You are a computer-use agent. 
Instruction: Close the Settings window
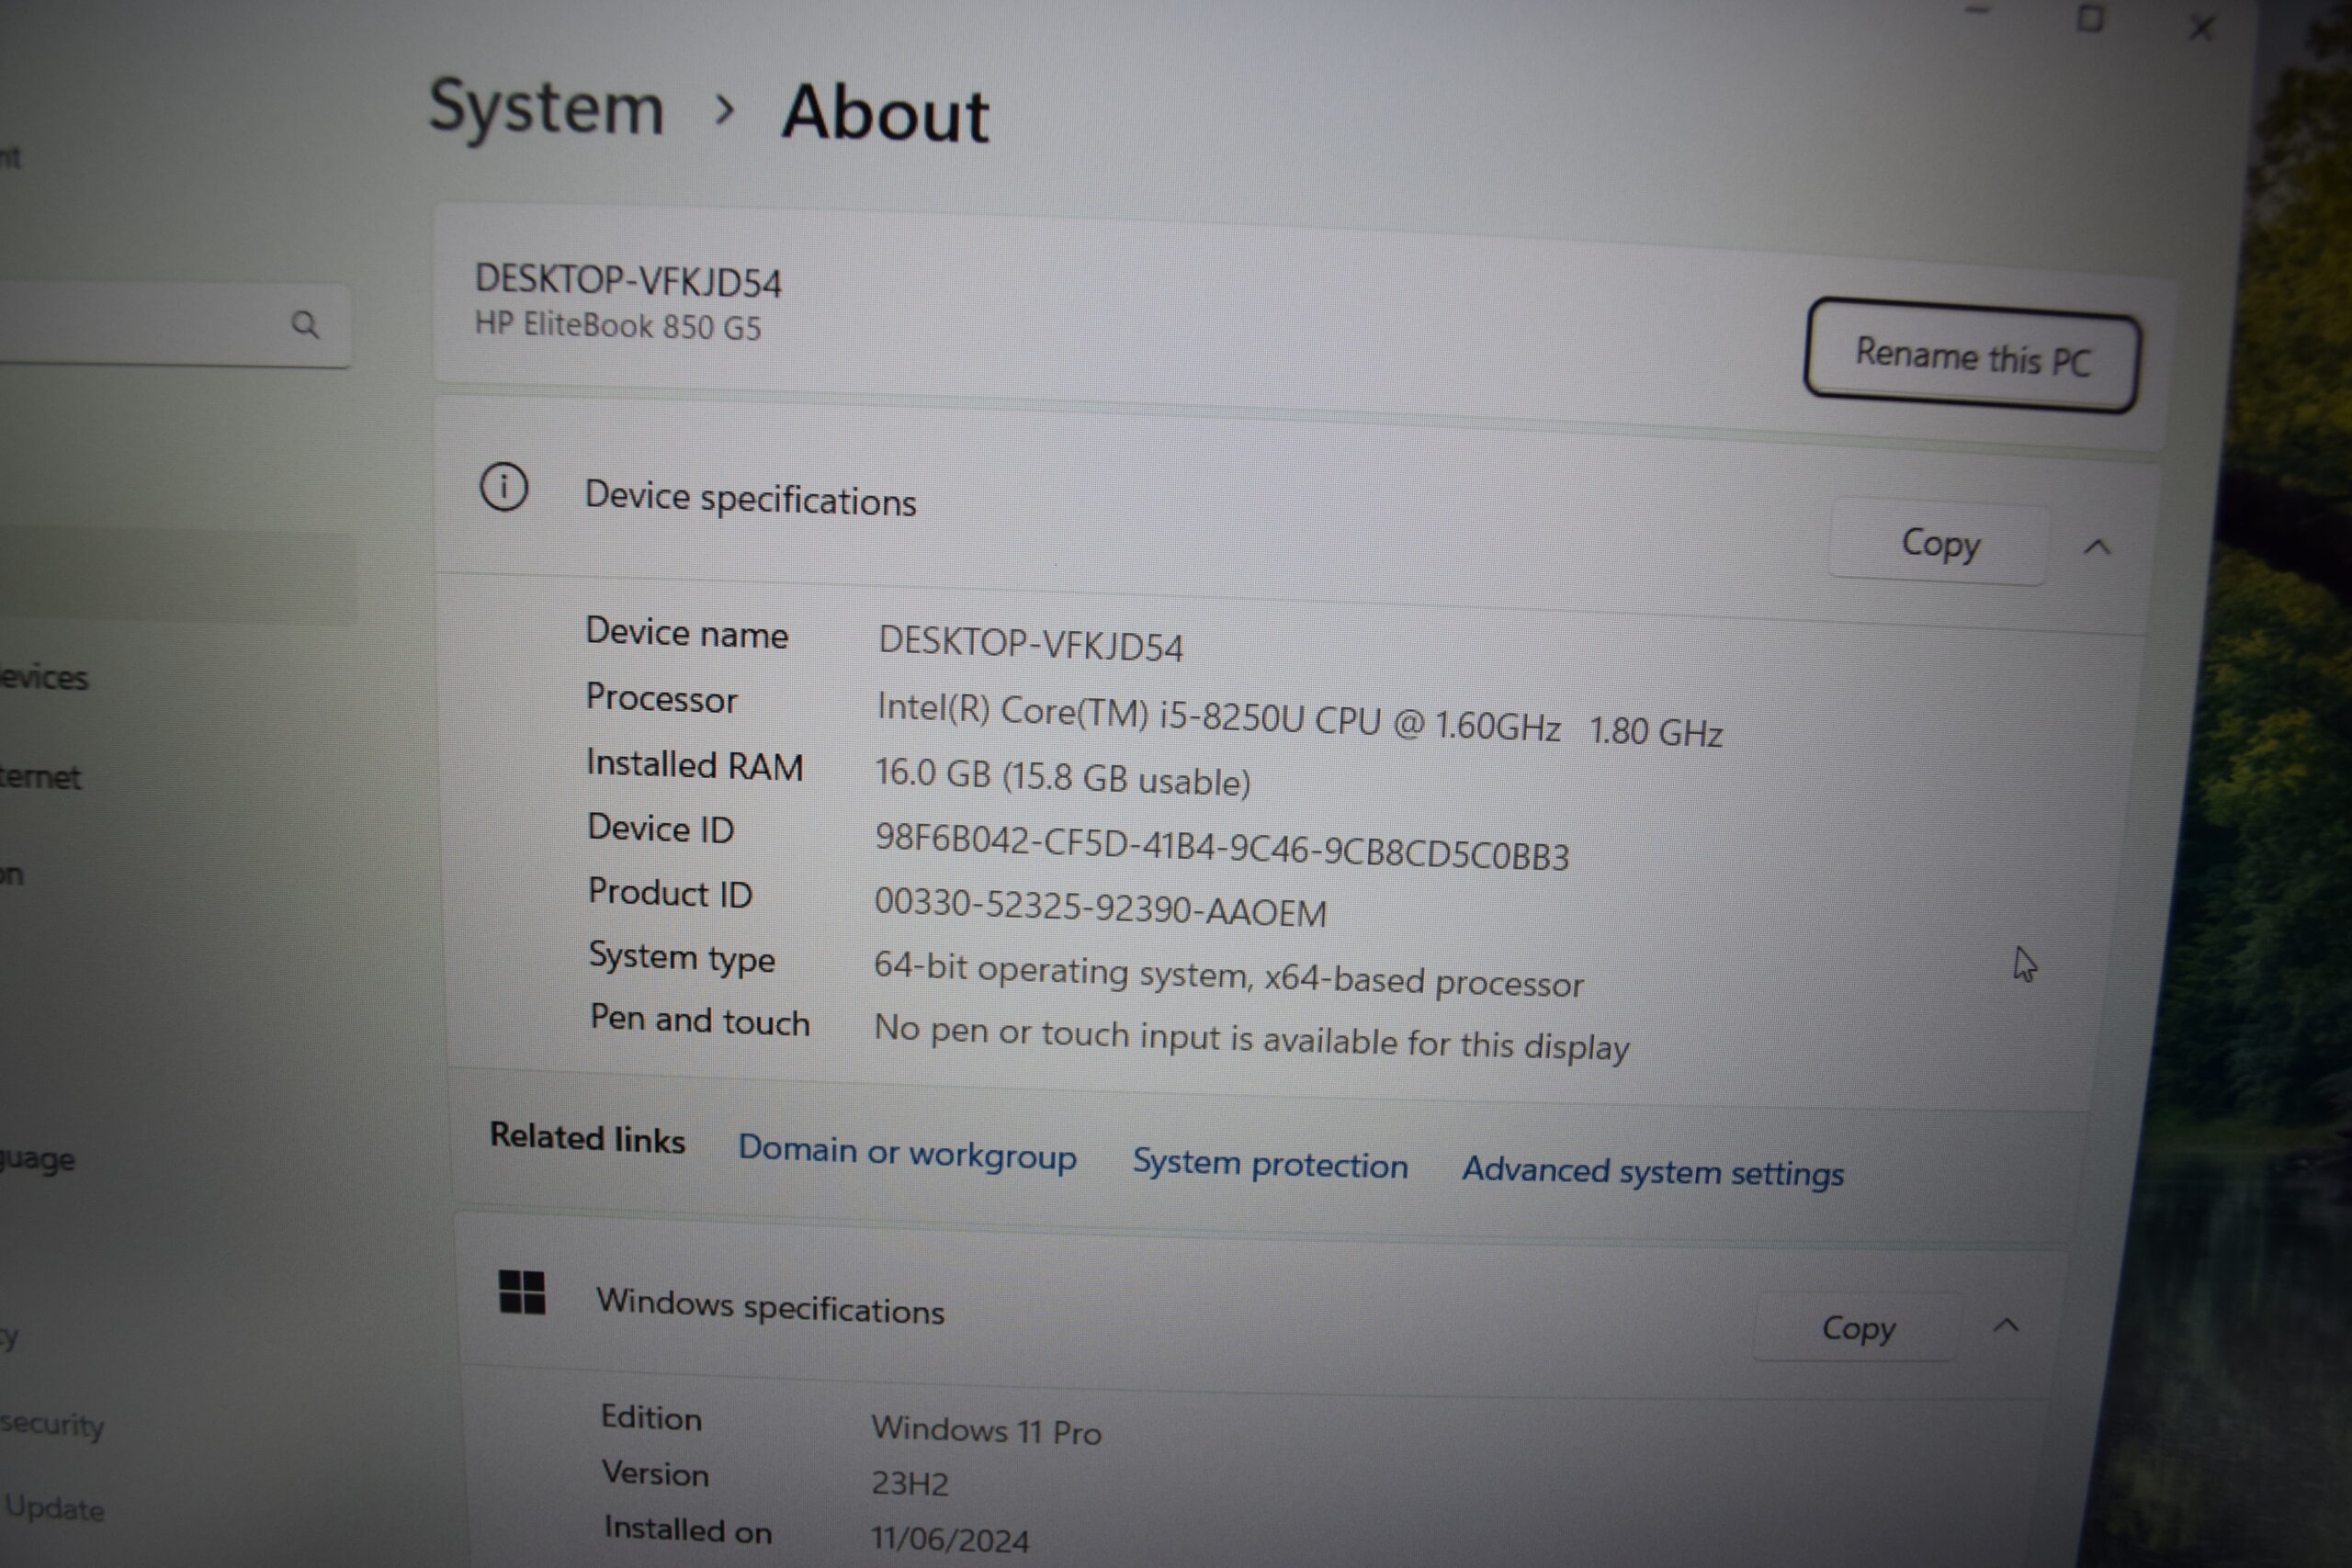pyautogui.click(x=2201, y=27)
